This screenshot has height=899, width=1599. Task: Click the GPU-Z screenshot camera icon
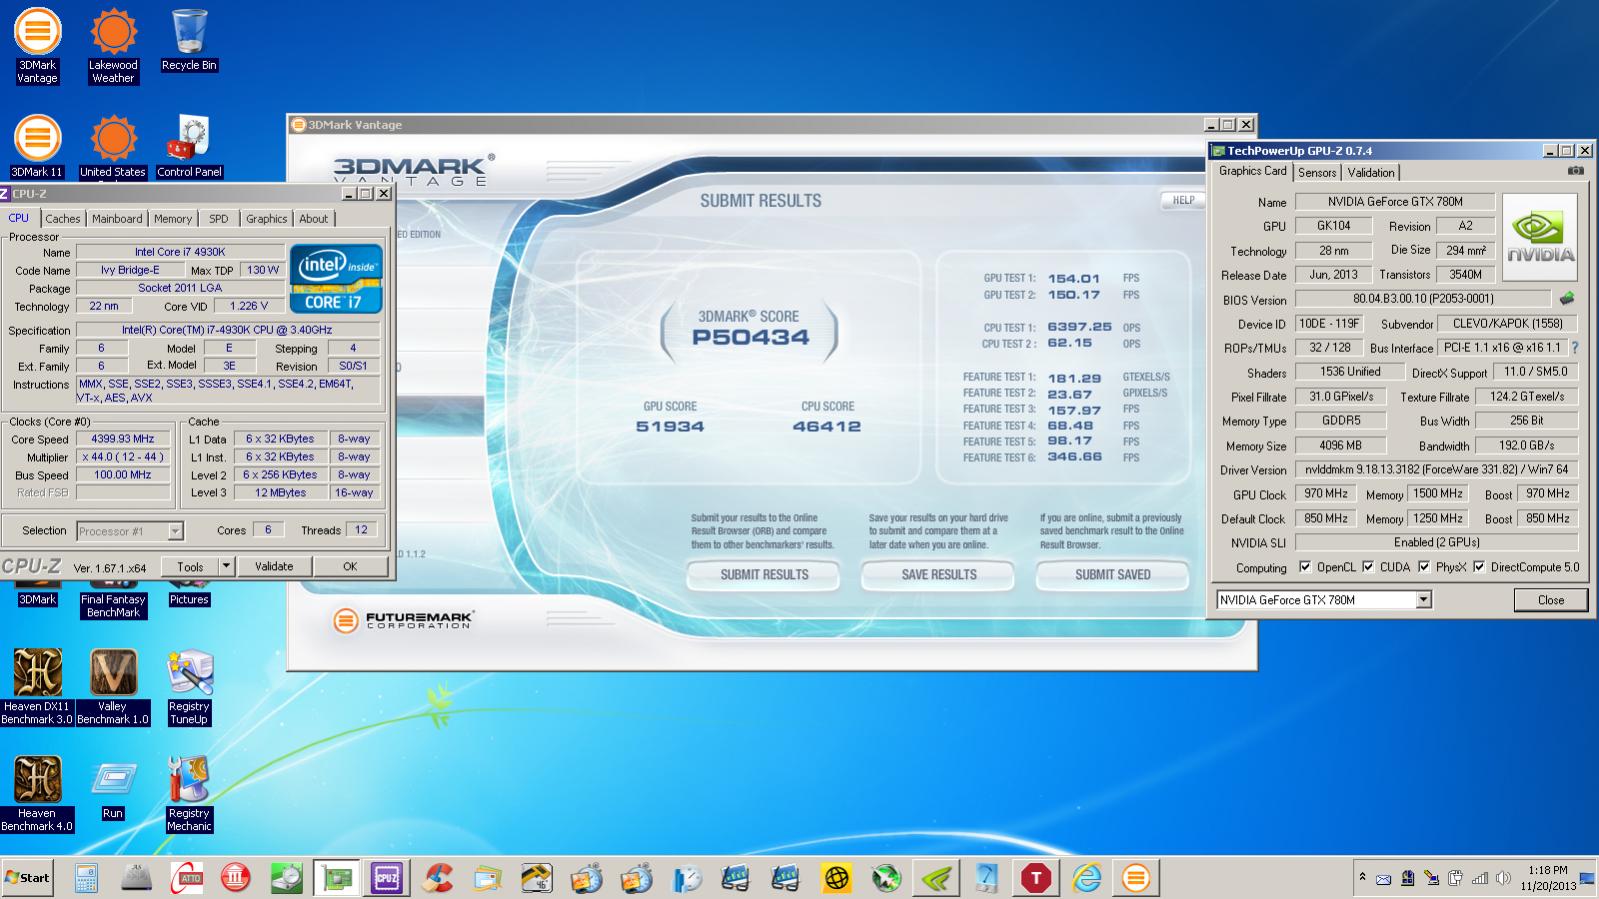1575,171
